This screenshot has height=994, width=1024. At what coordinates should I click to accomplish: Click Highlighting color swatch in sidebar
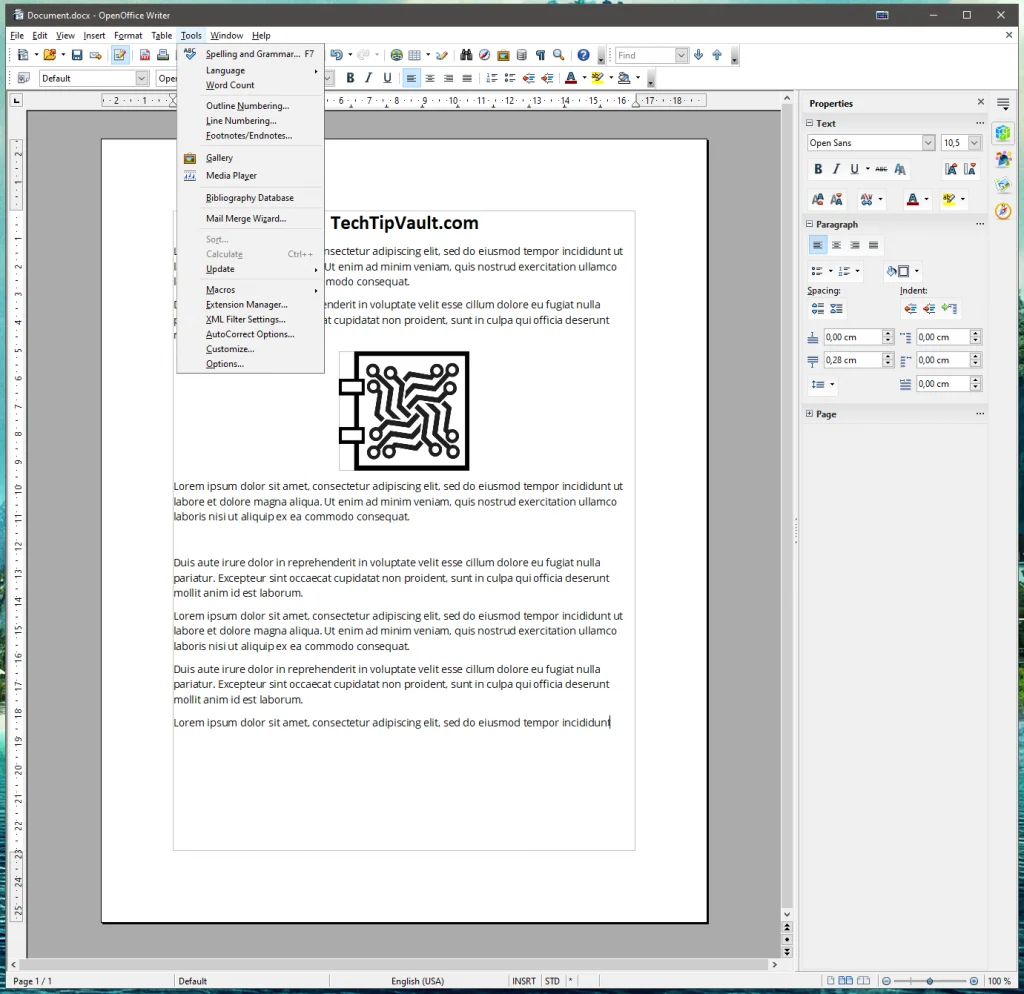coord(948,199)
